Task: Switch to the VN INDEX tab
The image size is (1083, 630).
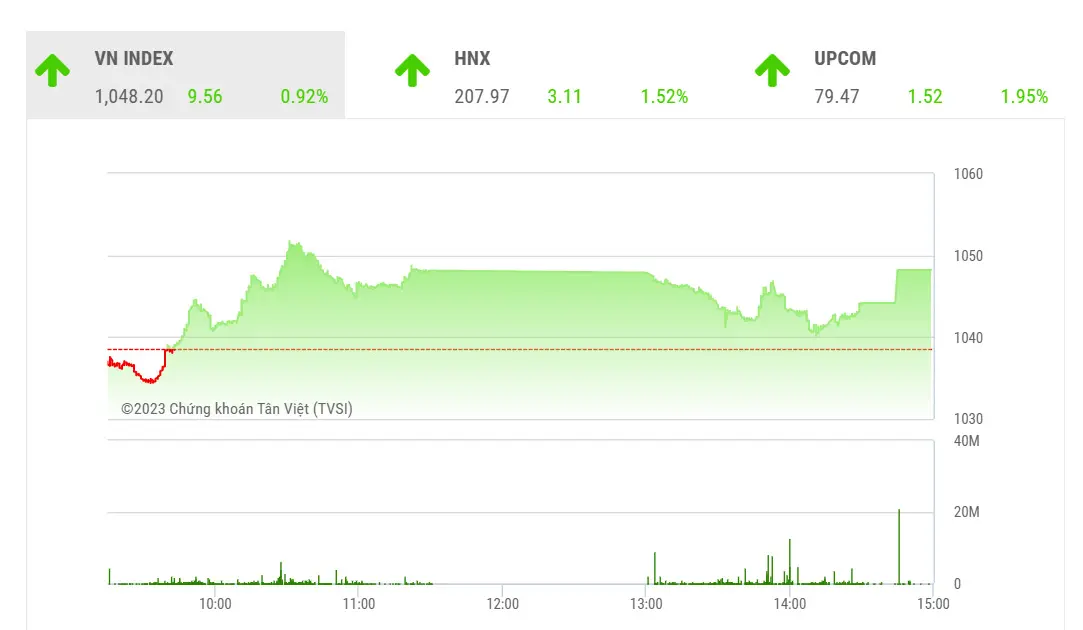Action: click(133, 59)
